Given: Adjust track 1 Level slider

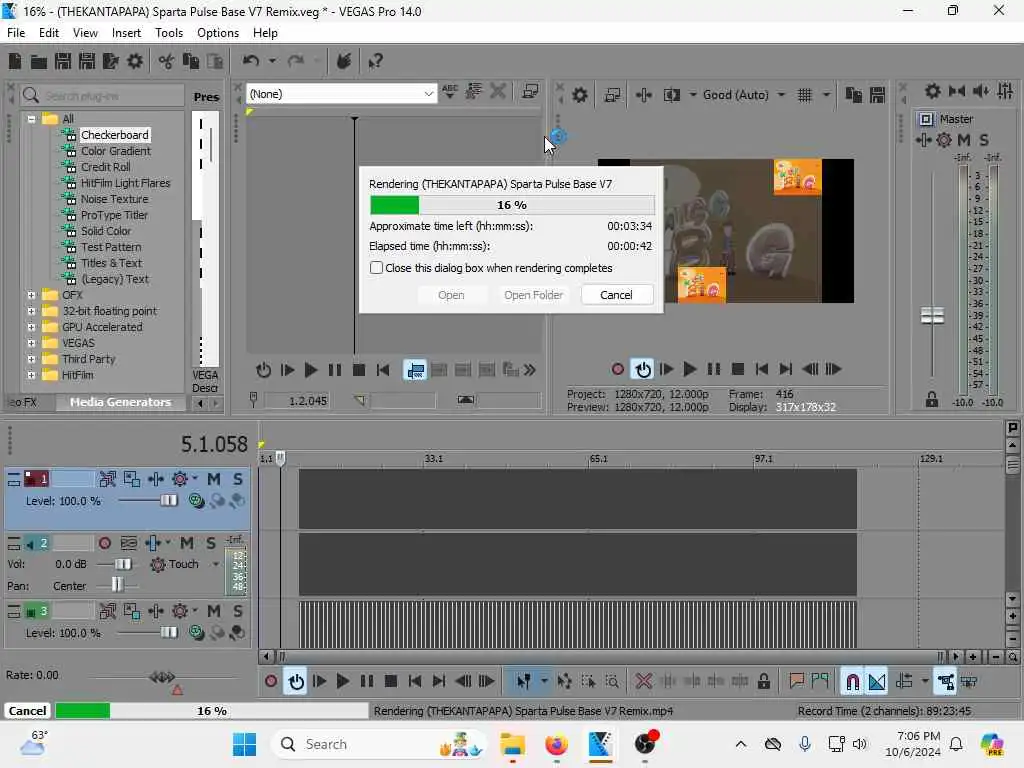Looking at the screenshot, I should click(168, 501).
